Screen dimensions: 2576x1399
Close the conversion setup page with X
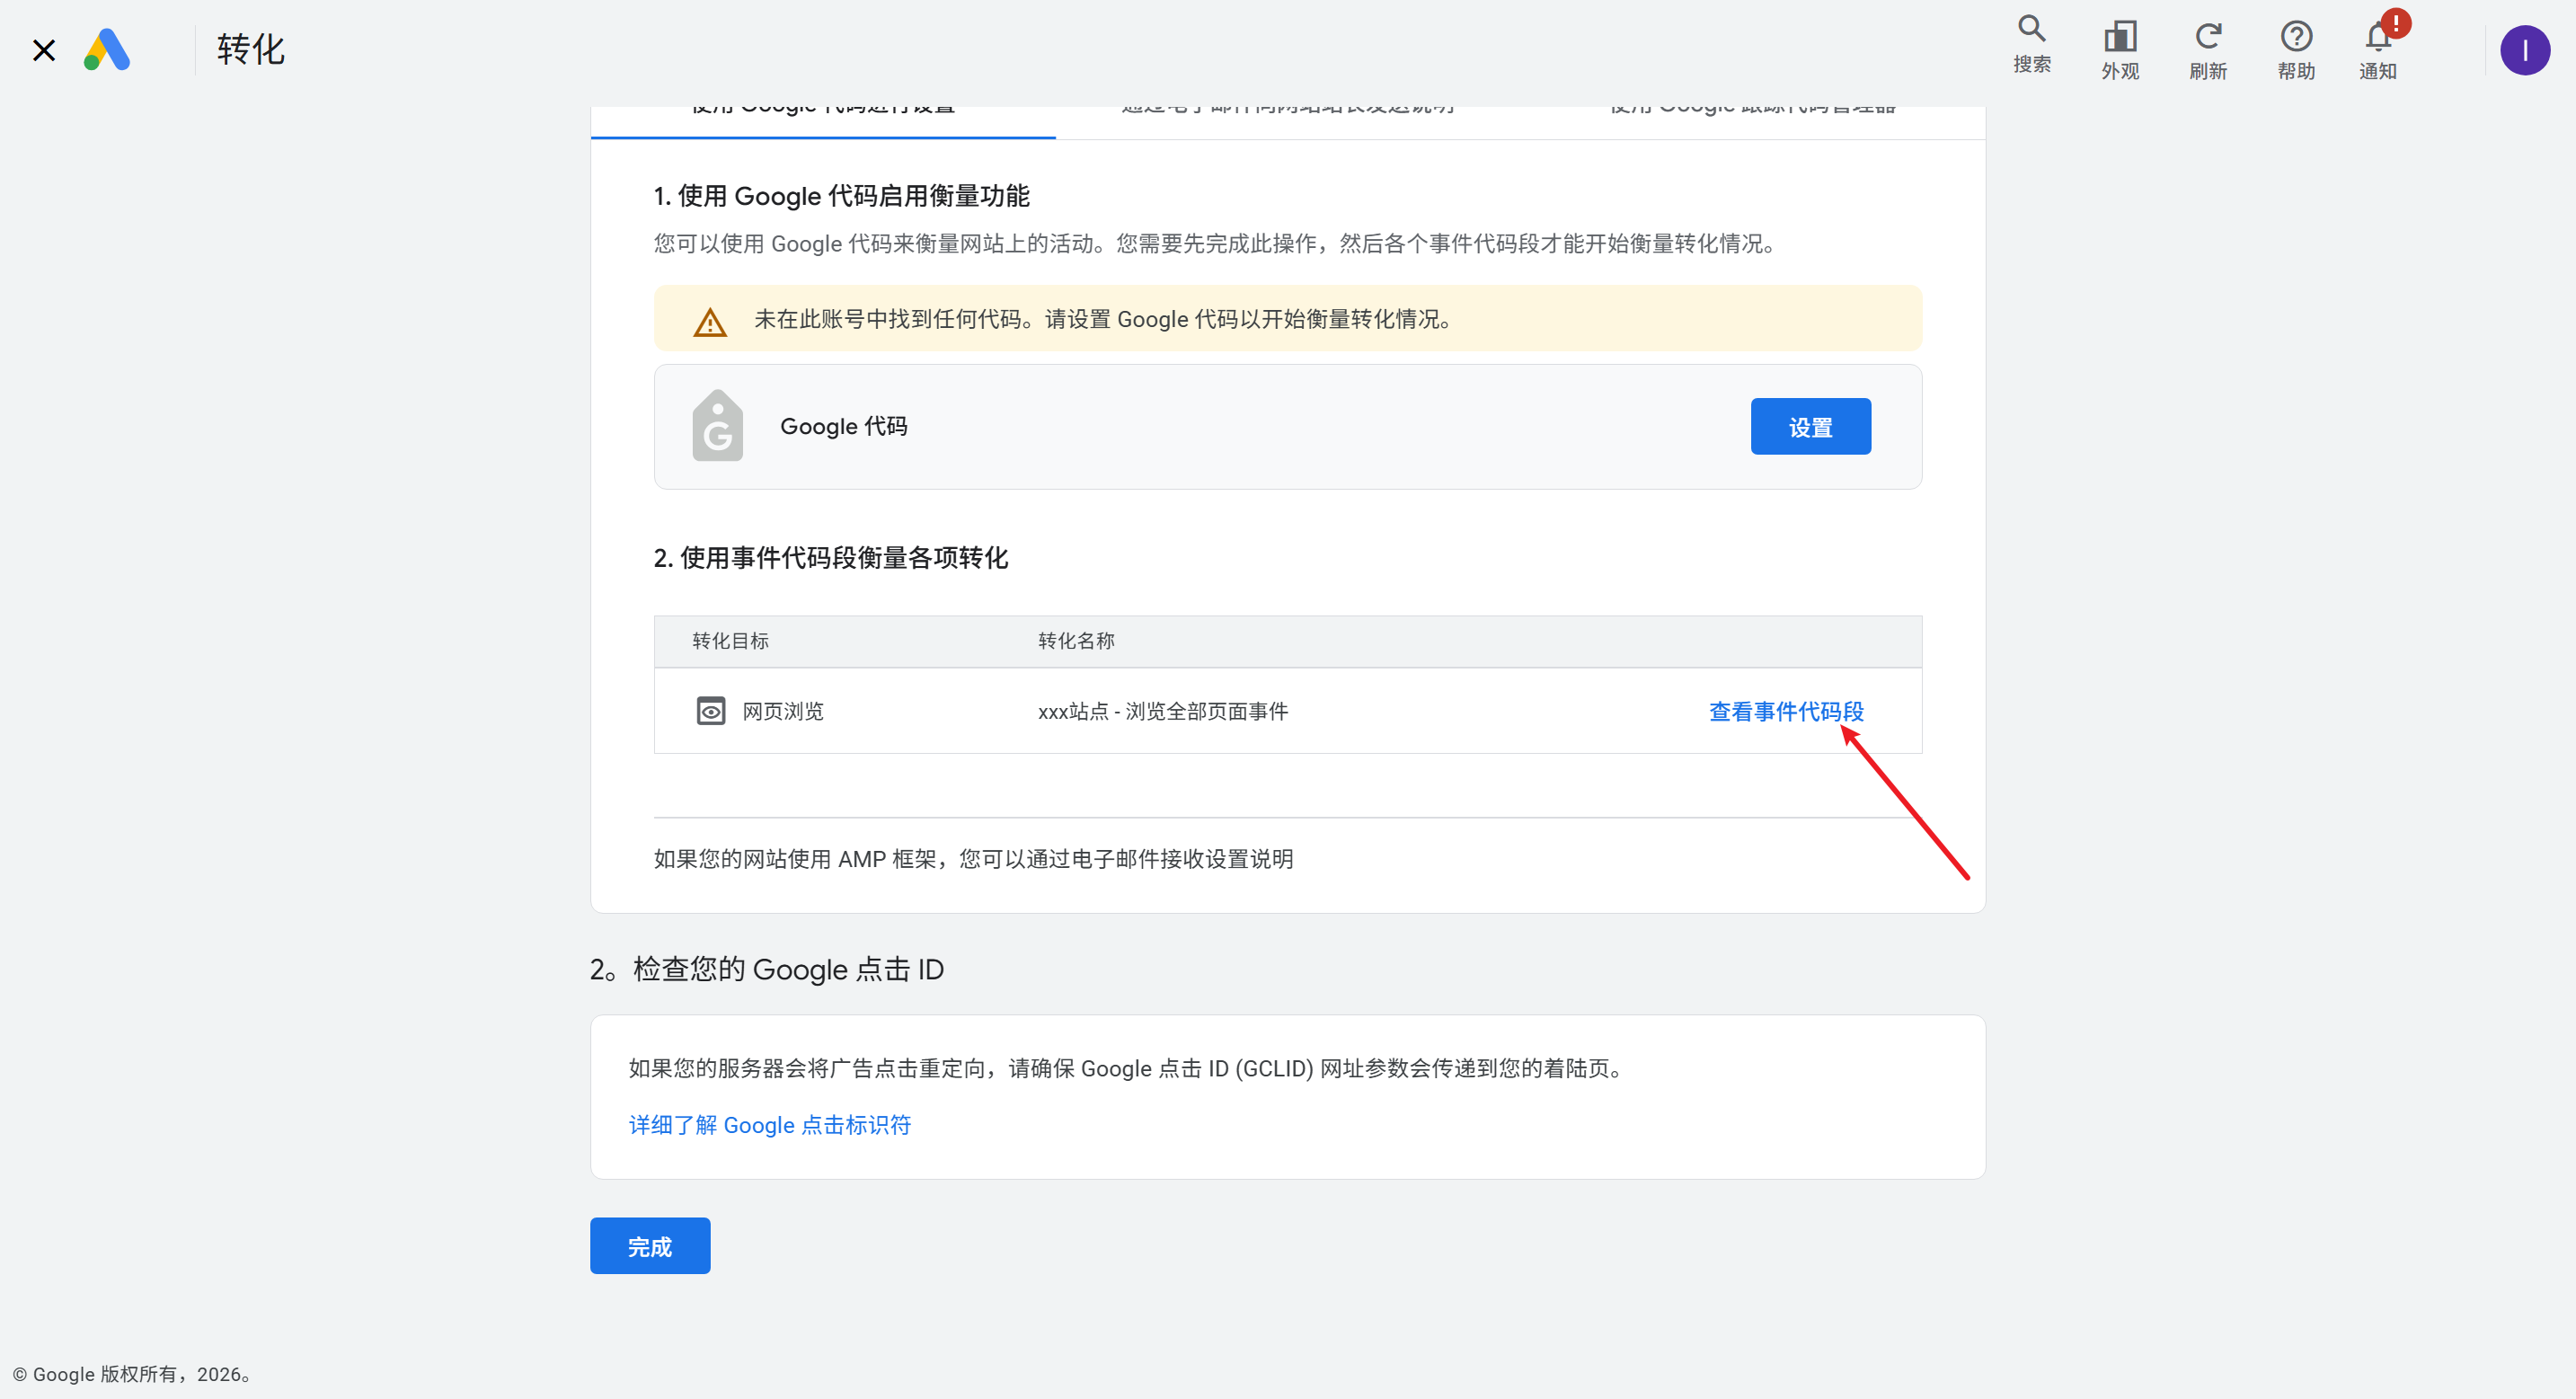click(44, 50)
